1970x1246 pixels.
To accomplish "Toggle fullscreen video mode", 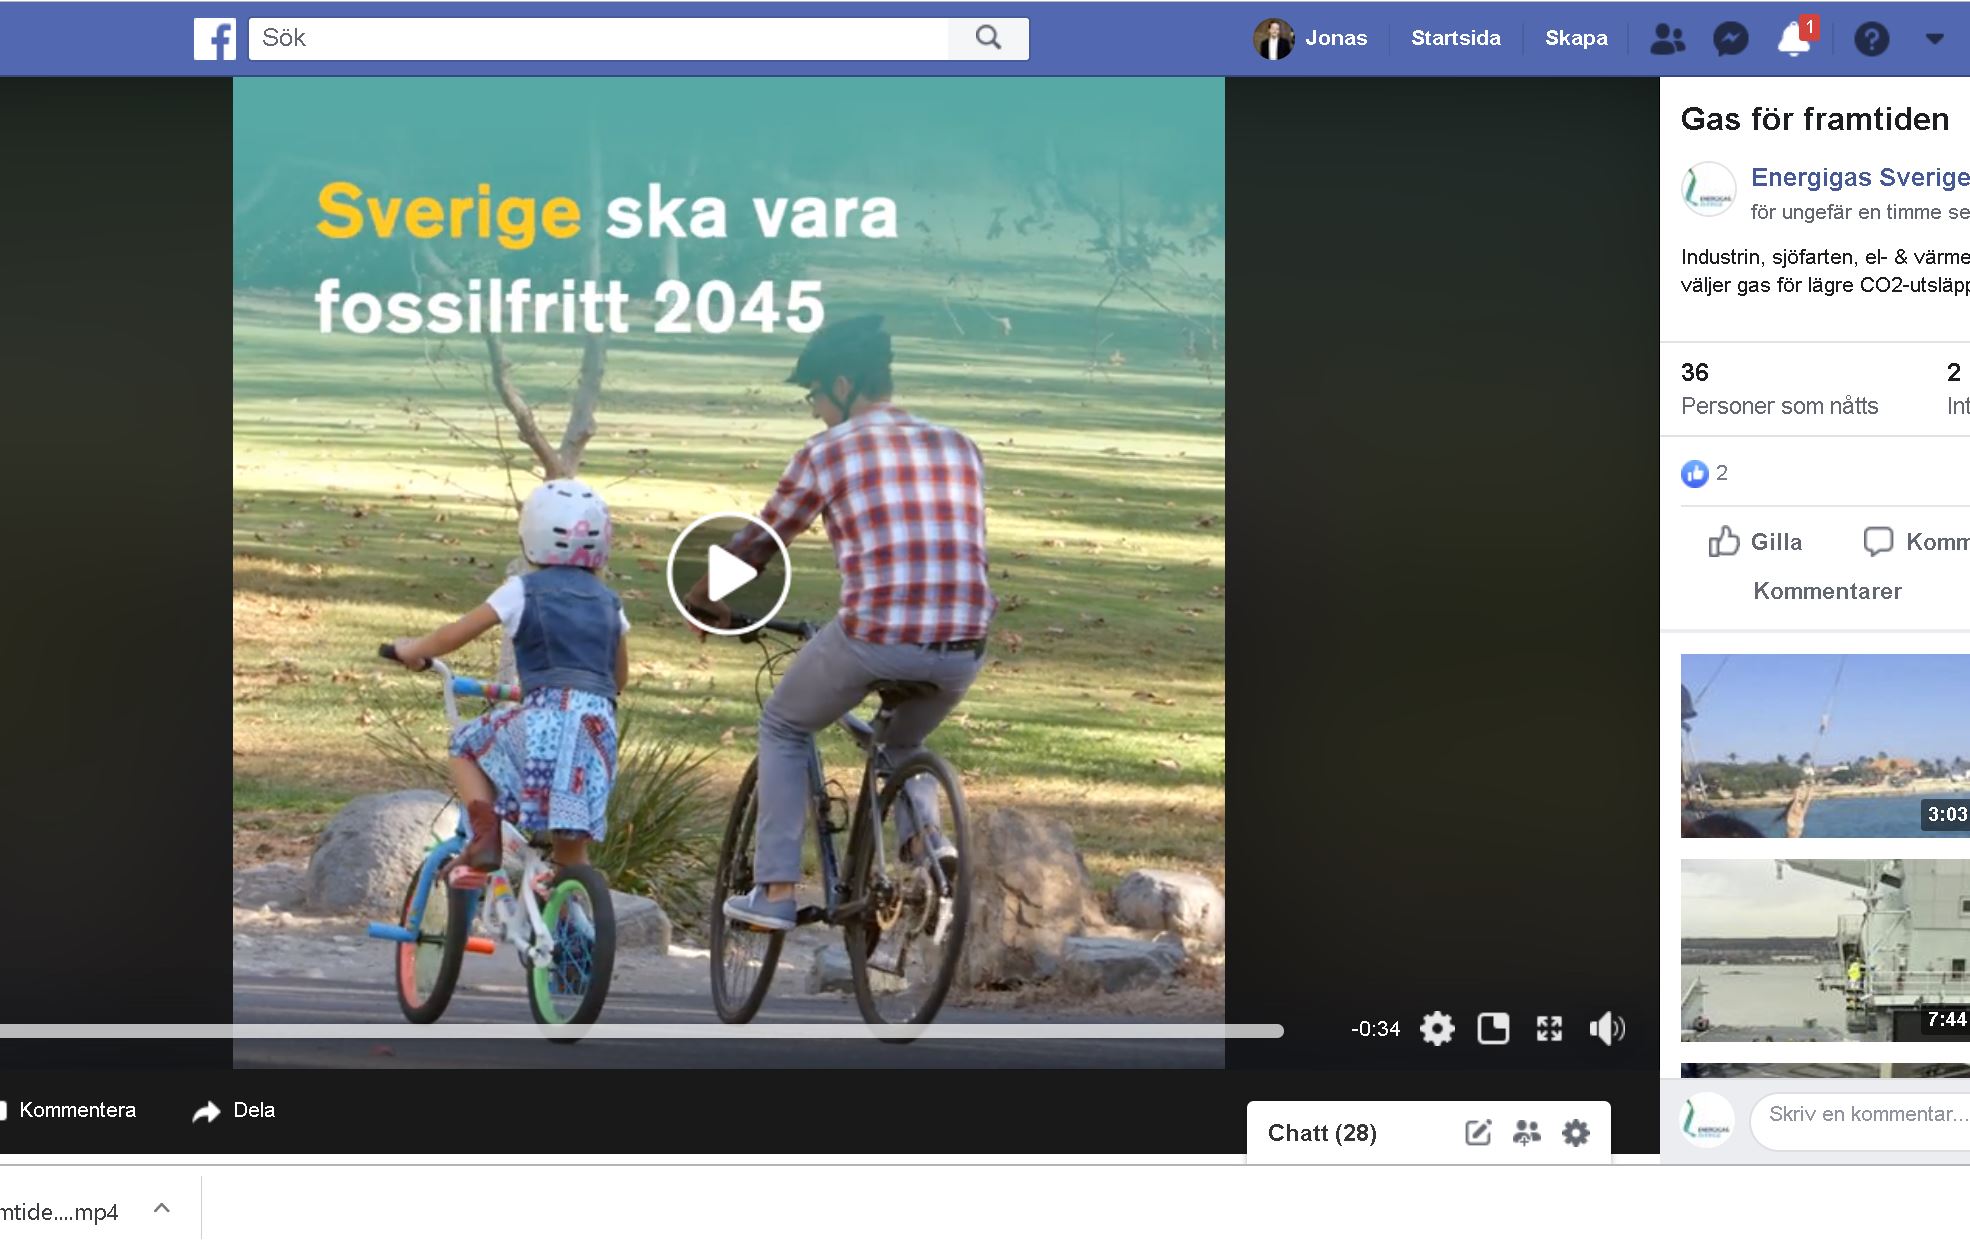I will tap(1549, 1028).
